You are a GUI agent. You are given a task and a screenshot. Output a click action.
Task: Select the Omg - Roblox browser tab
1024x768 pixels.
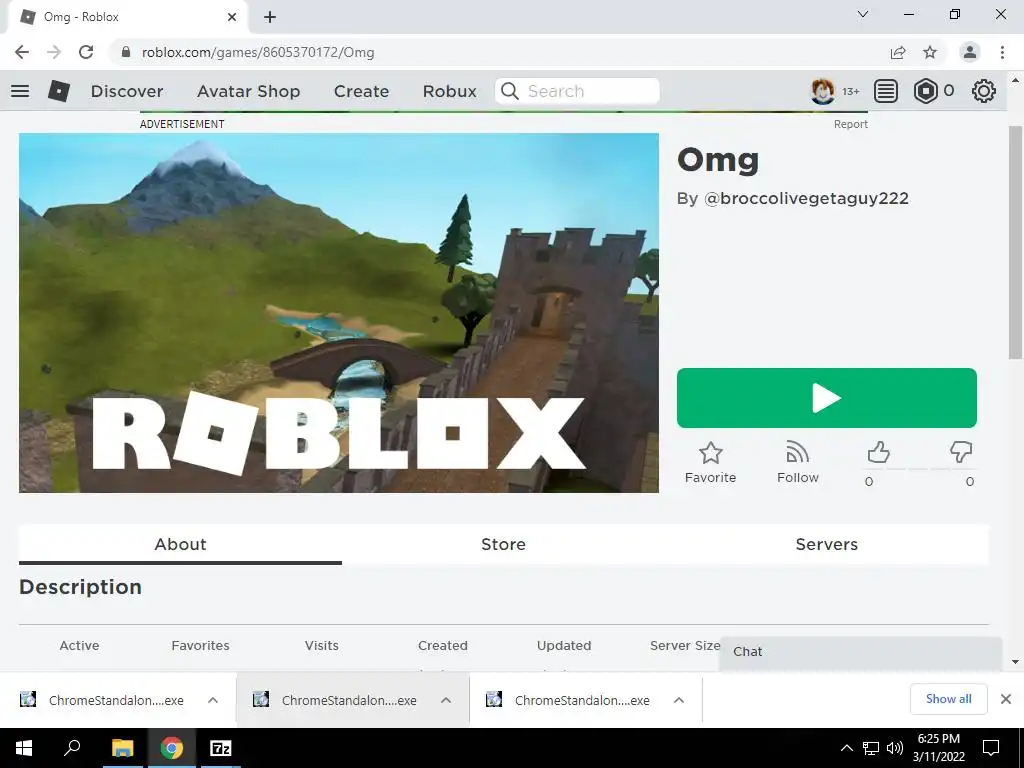point(128,17)
